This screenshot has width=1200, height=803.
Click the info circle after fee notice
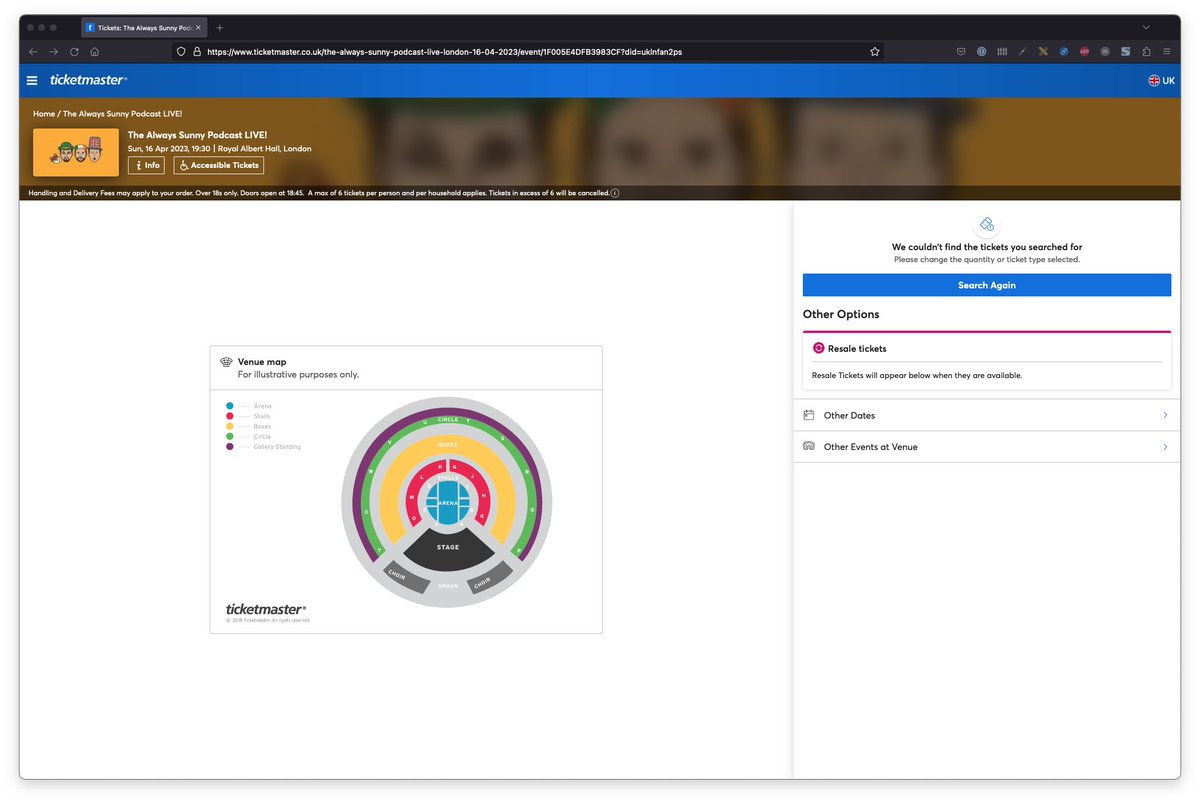click(x=615, y=193)
